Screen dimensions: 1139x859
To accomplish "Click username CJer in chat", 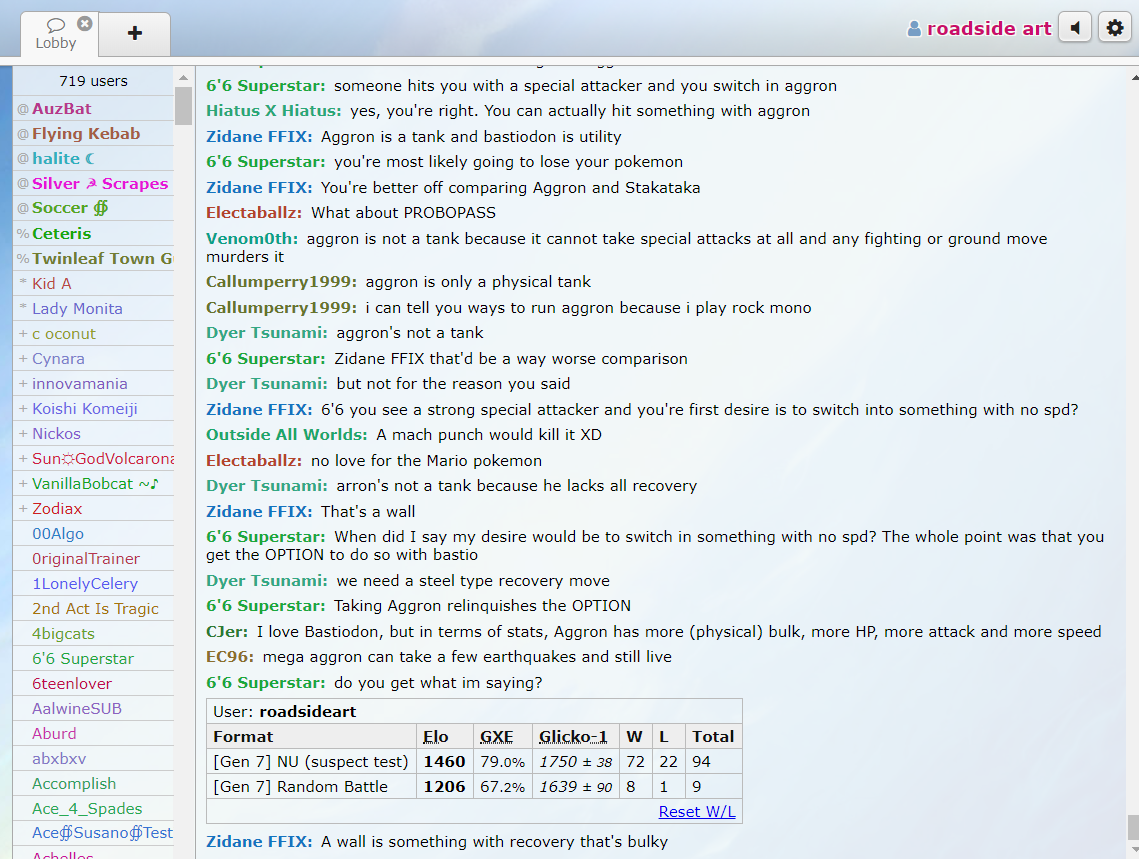I will tap(226, 631).
